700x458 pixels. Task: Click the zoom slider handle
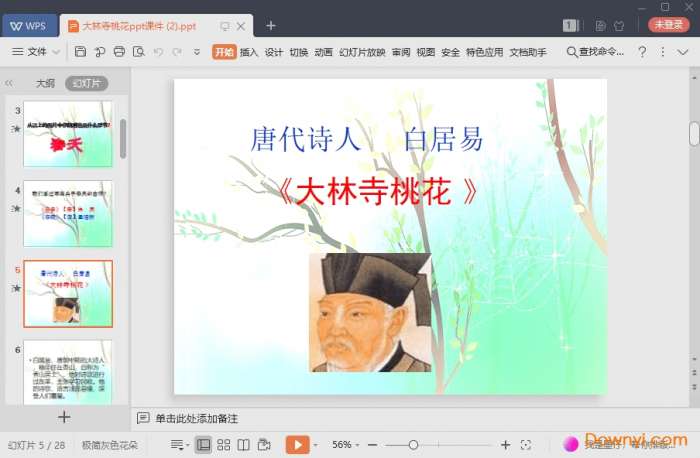414,444
